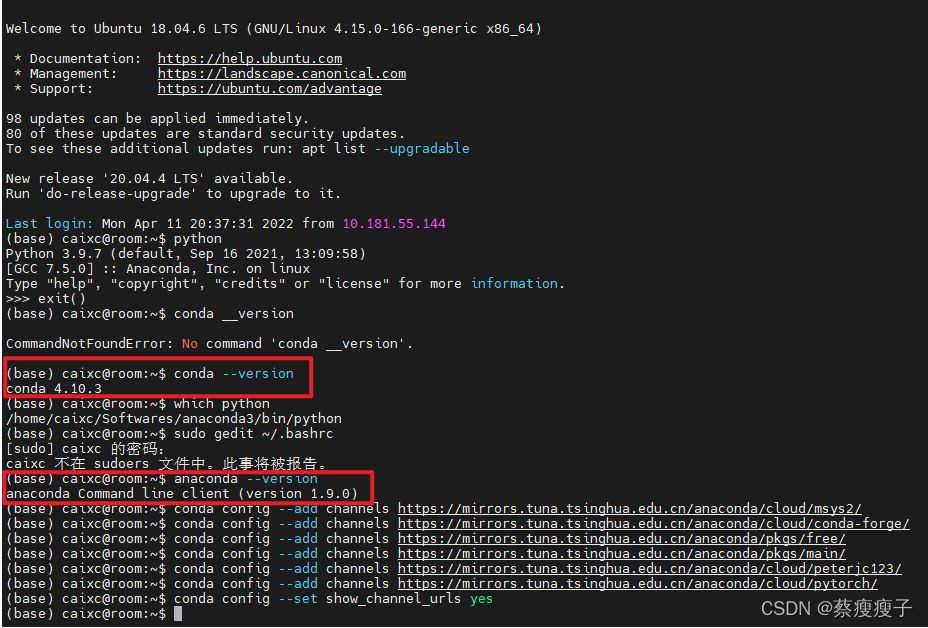Viewport: 928px width, 628px height.
Task: Open the landscape.canonical.com management link
Action: [x=282, y=74]
